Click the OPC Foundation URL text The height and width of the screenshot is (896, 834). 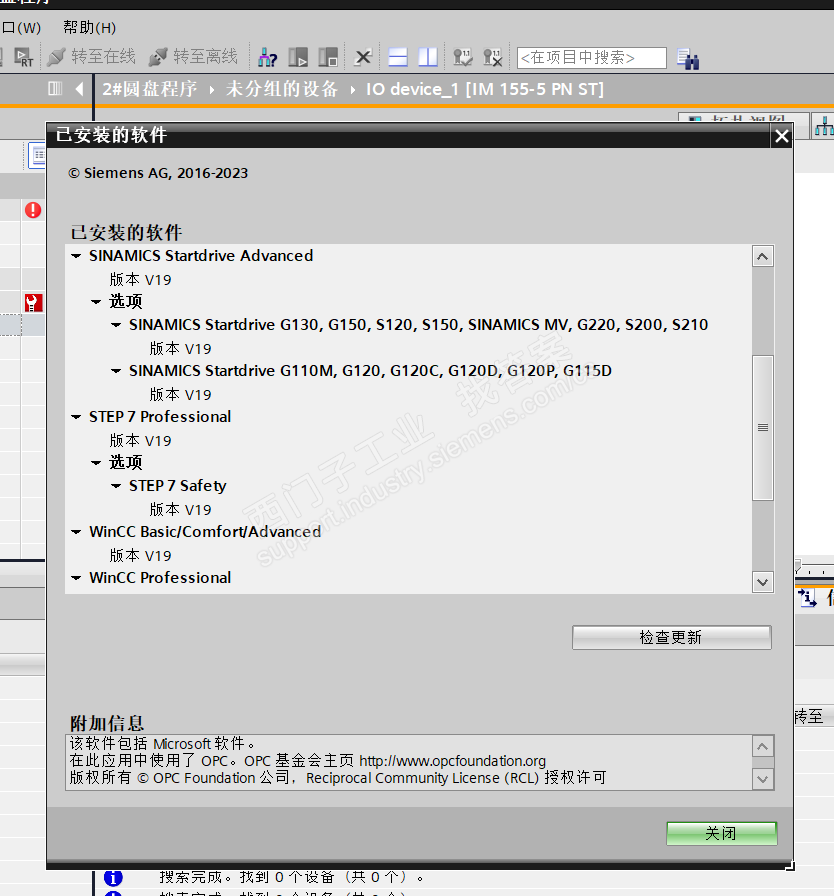click(x=452, y=761)
